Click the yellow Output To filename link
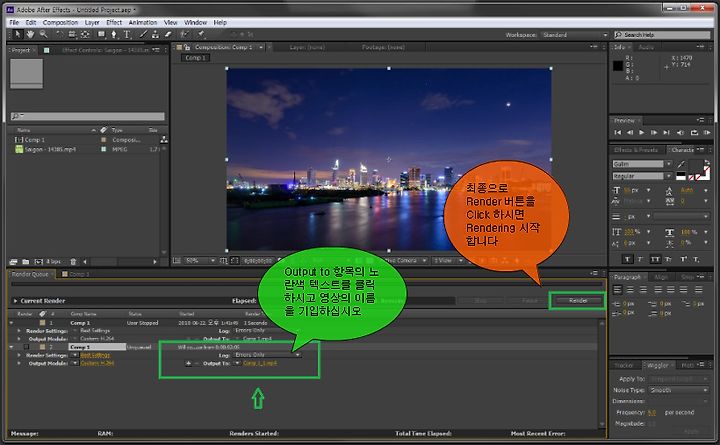The width and height of the screenshot is (720, 445). 260,363
